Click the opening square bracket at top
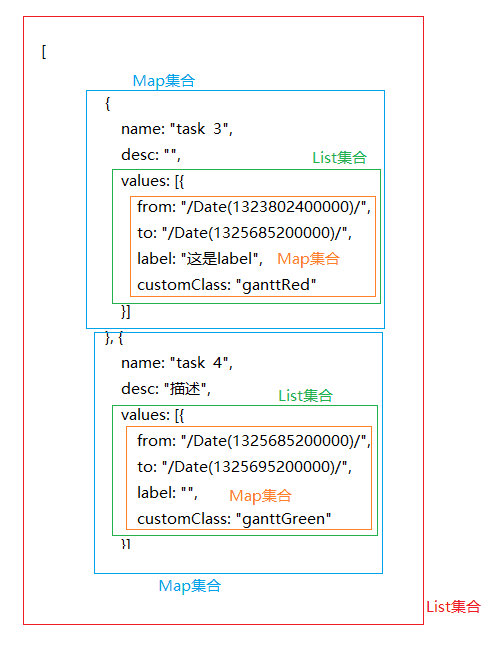Viewport: 500px width, 654px height. (44, 52)
